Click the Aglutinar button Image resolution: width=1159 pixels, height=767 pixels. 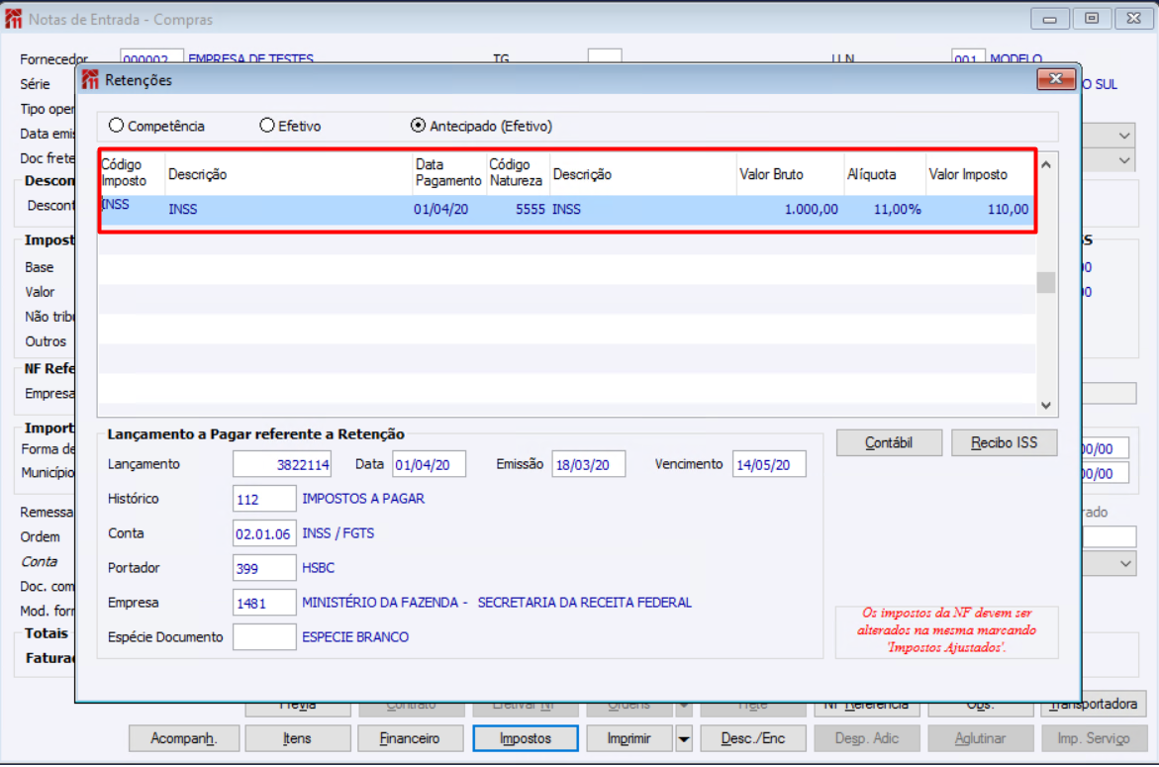click(x=980, y=738)
